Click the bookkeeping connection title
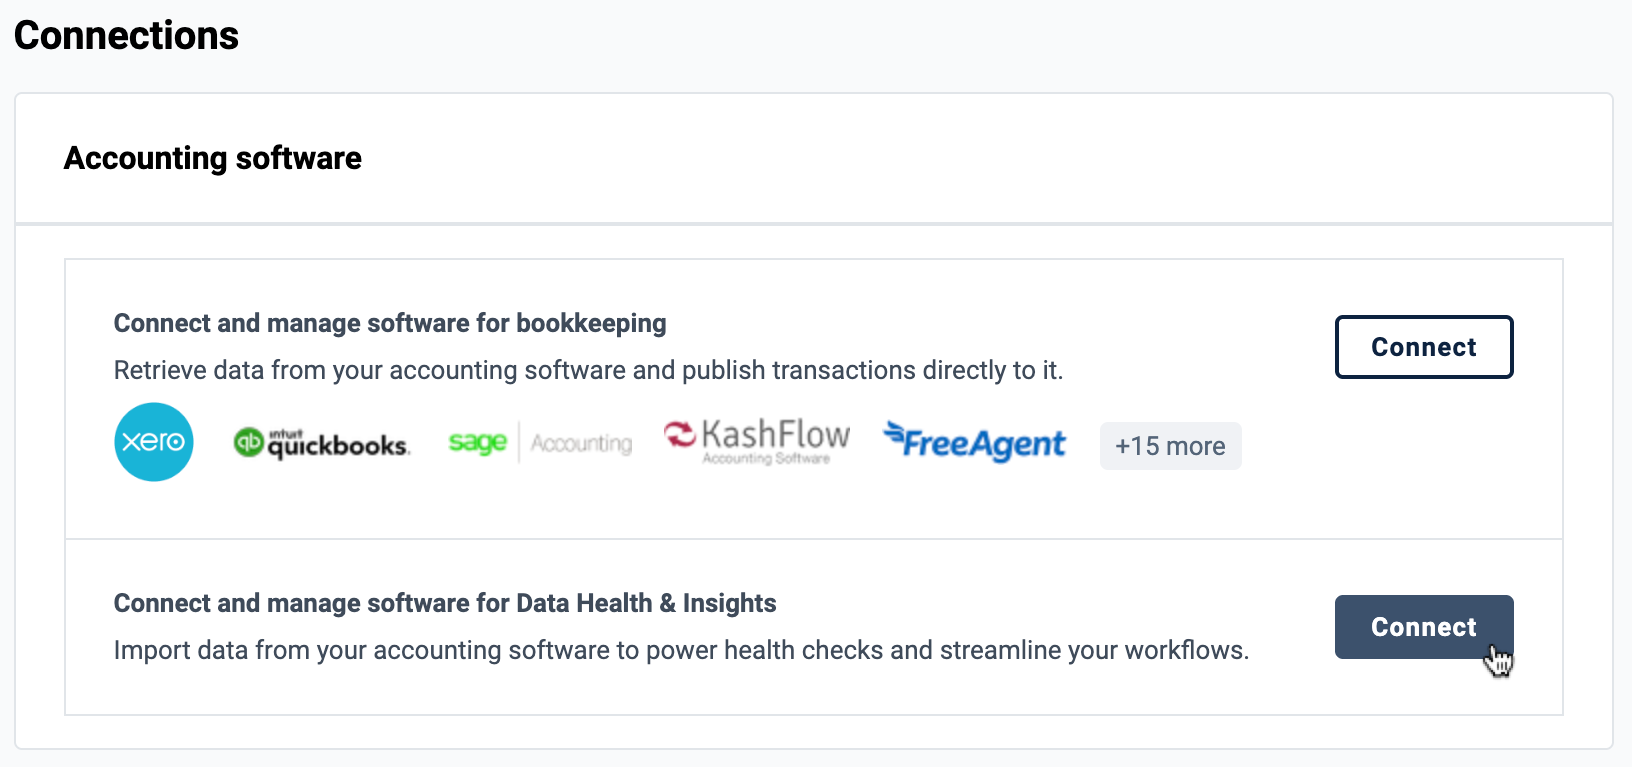This screenshot has width=1632, height=767. [390, 323]
